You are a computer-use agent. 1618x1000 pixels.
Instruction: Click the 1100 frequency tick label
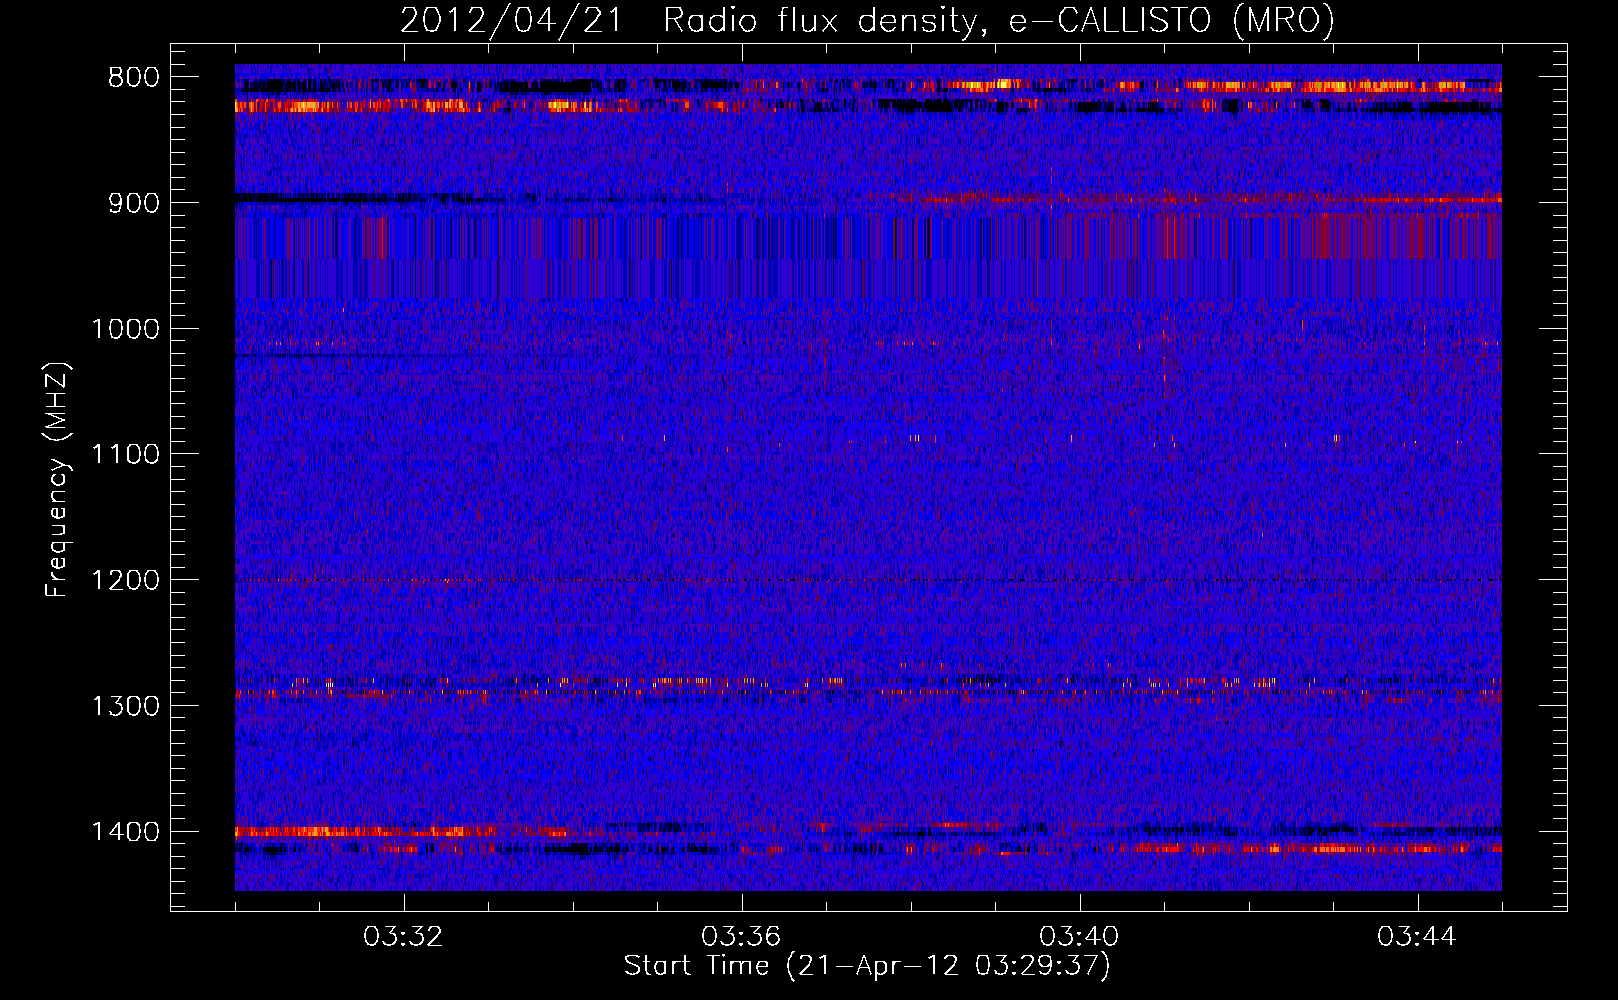(x=125, y=455)
